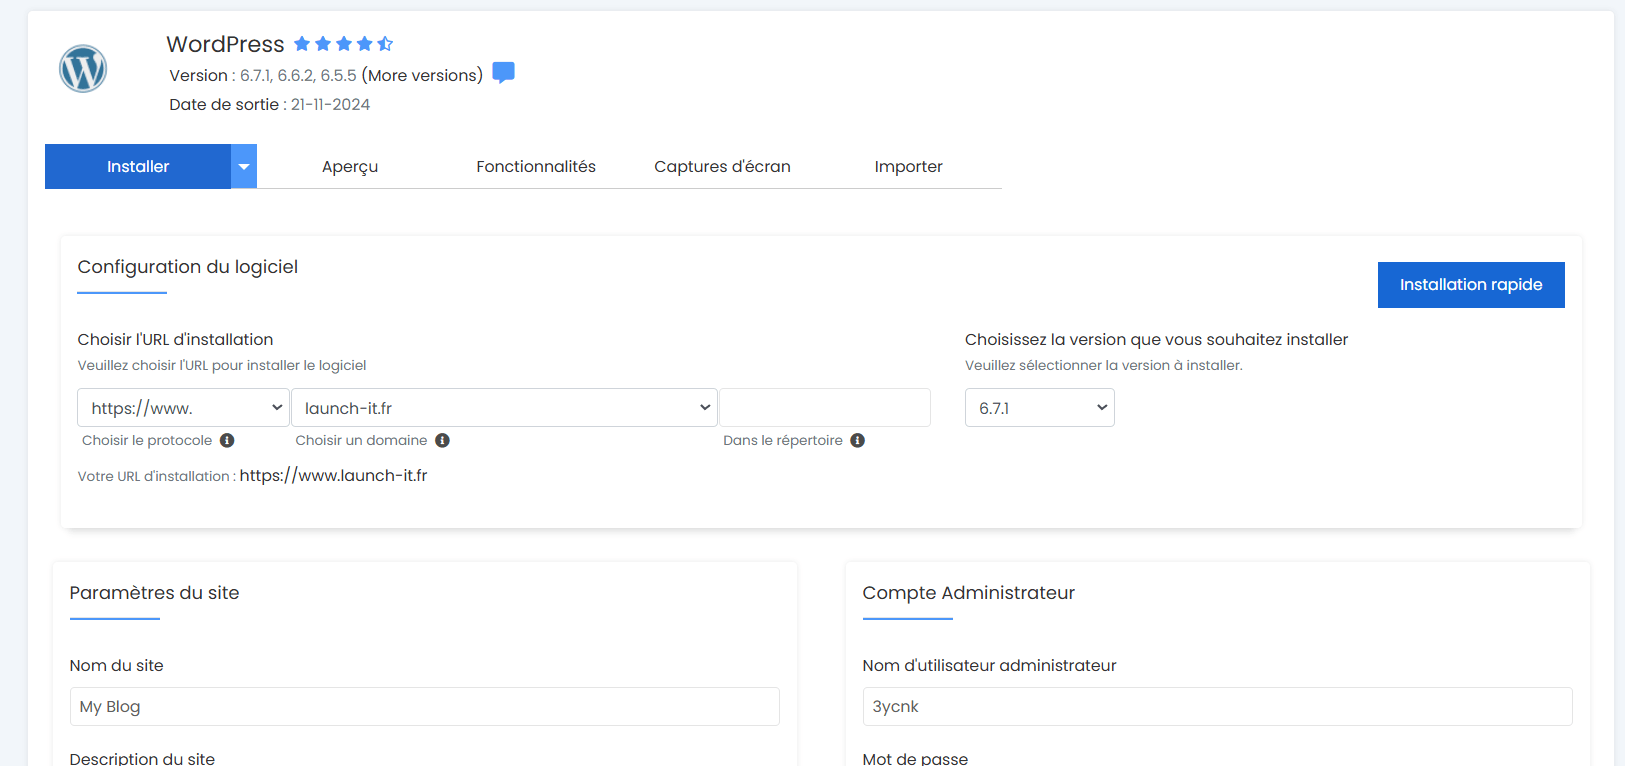
Task: Click the star rating icons
Action: point(343,44)
